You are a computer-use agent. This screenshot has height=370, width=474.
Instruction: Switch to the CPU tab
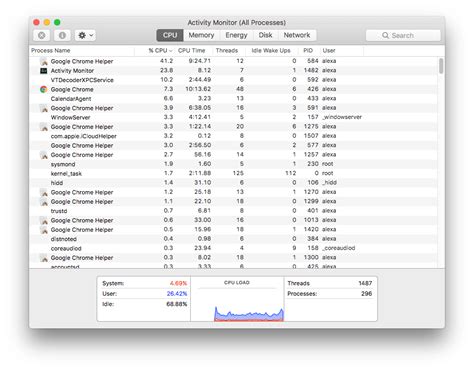[170, 35]
